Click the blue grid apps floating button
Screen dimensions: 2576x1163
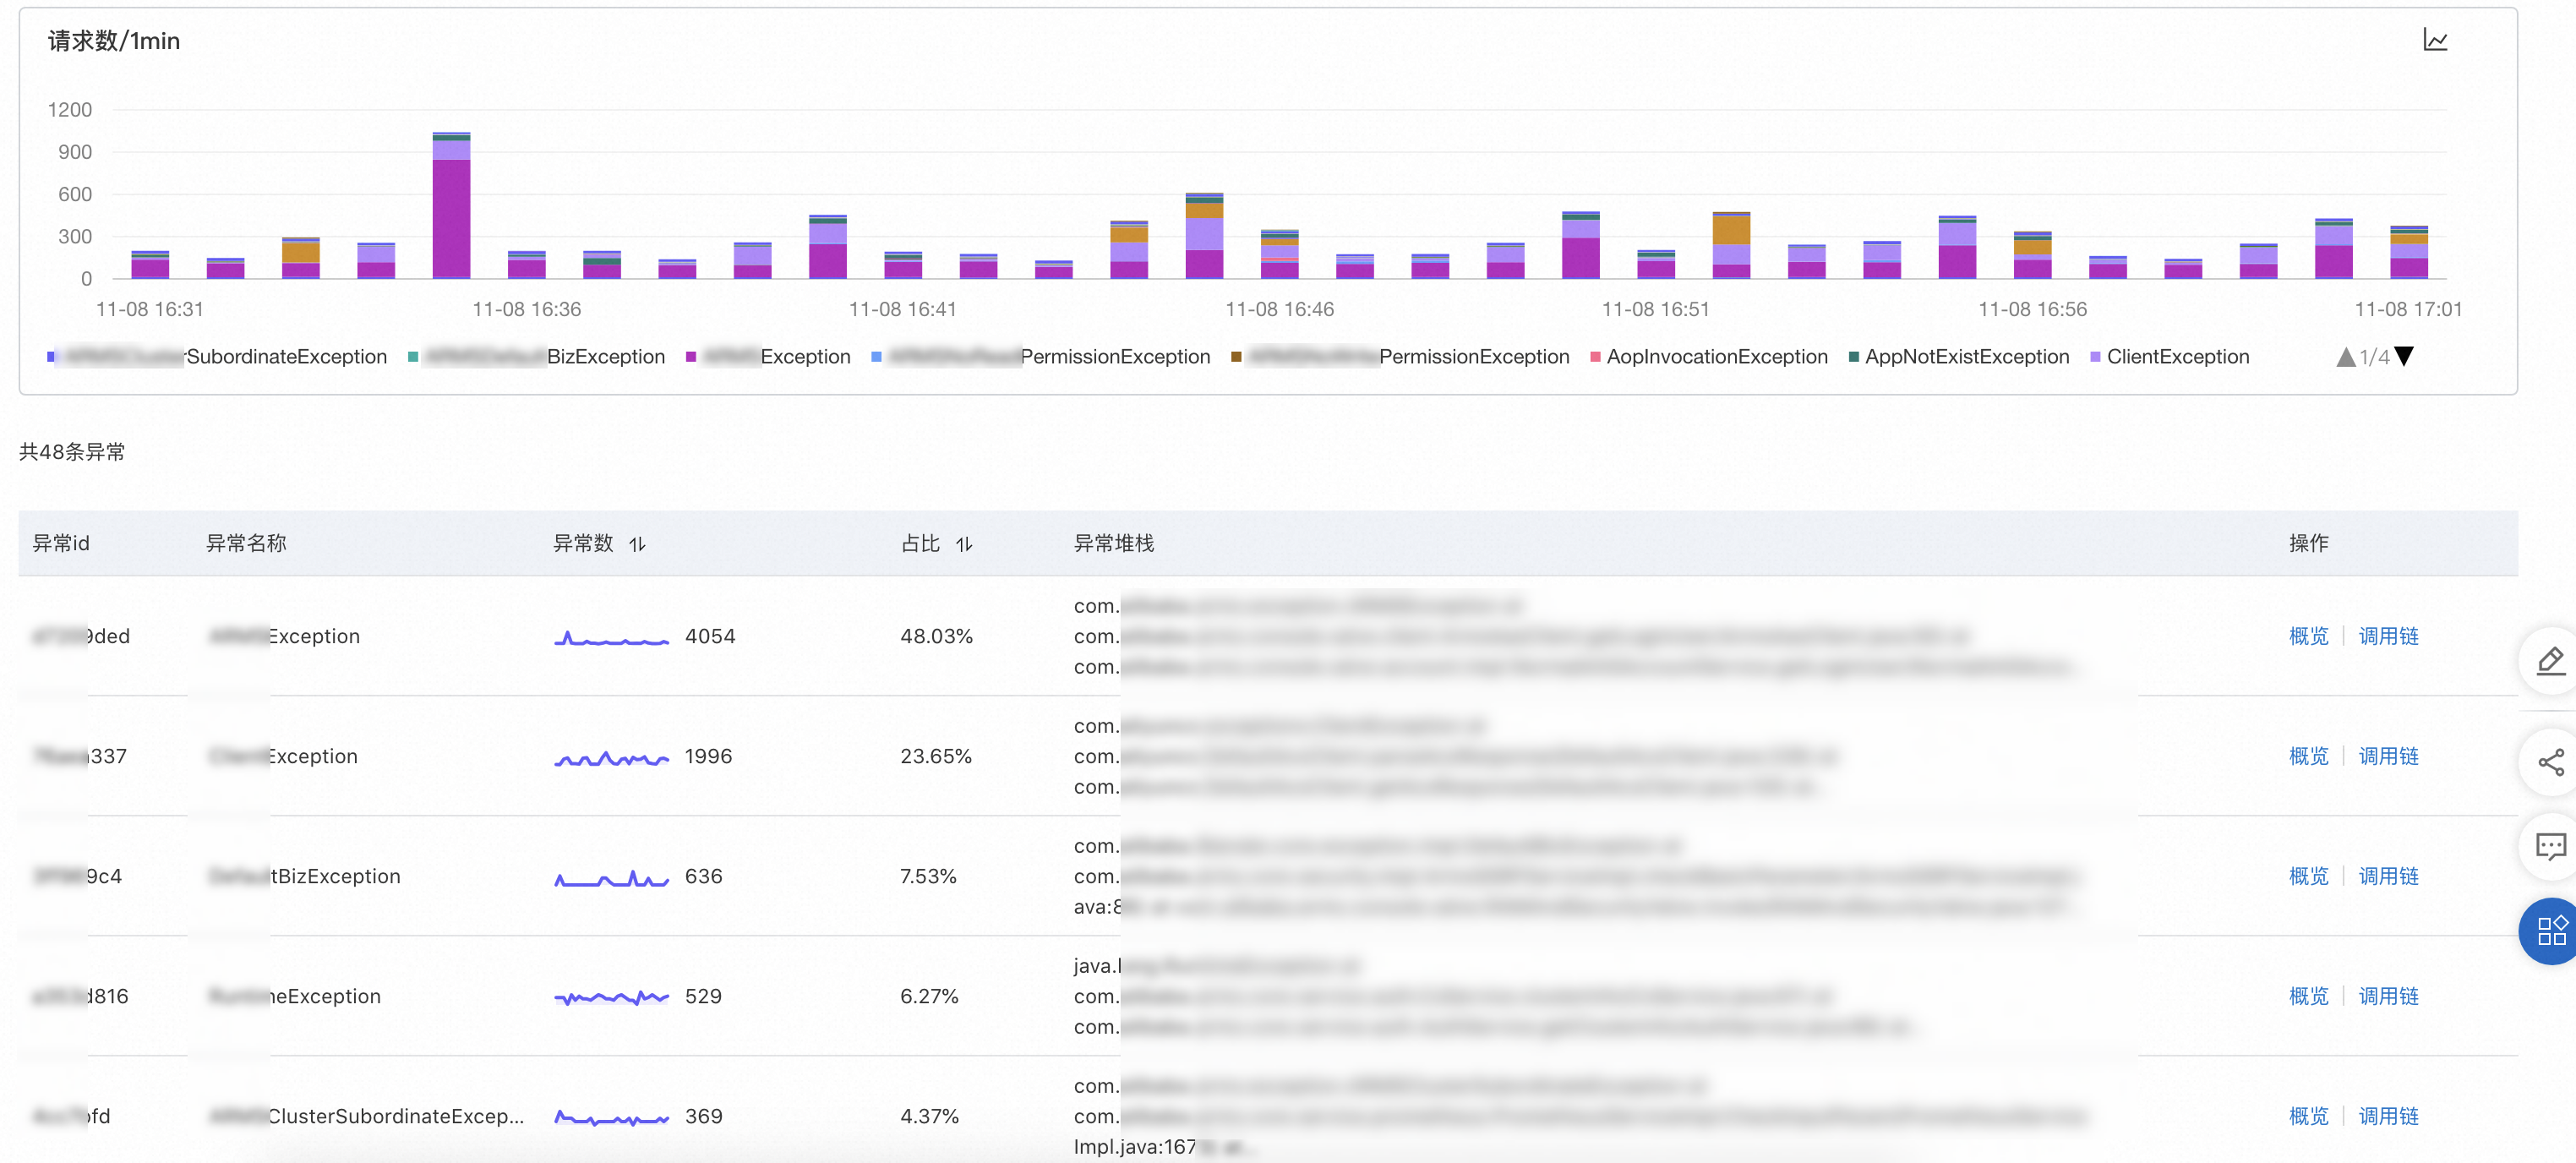[2551, 931]
